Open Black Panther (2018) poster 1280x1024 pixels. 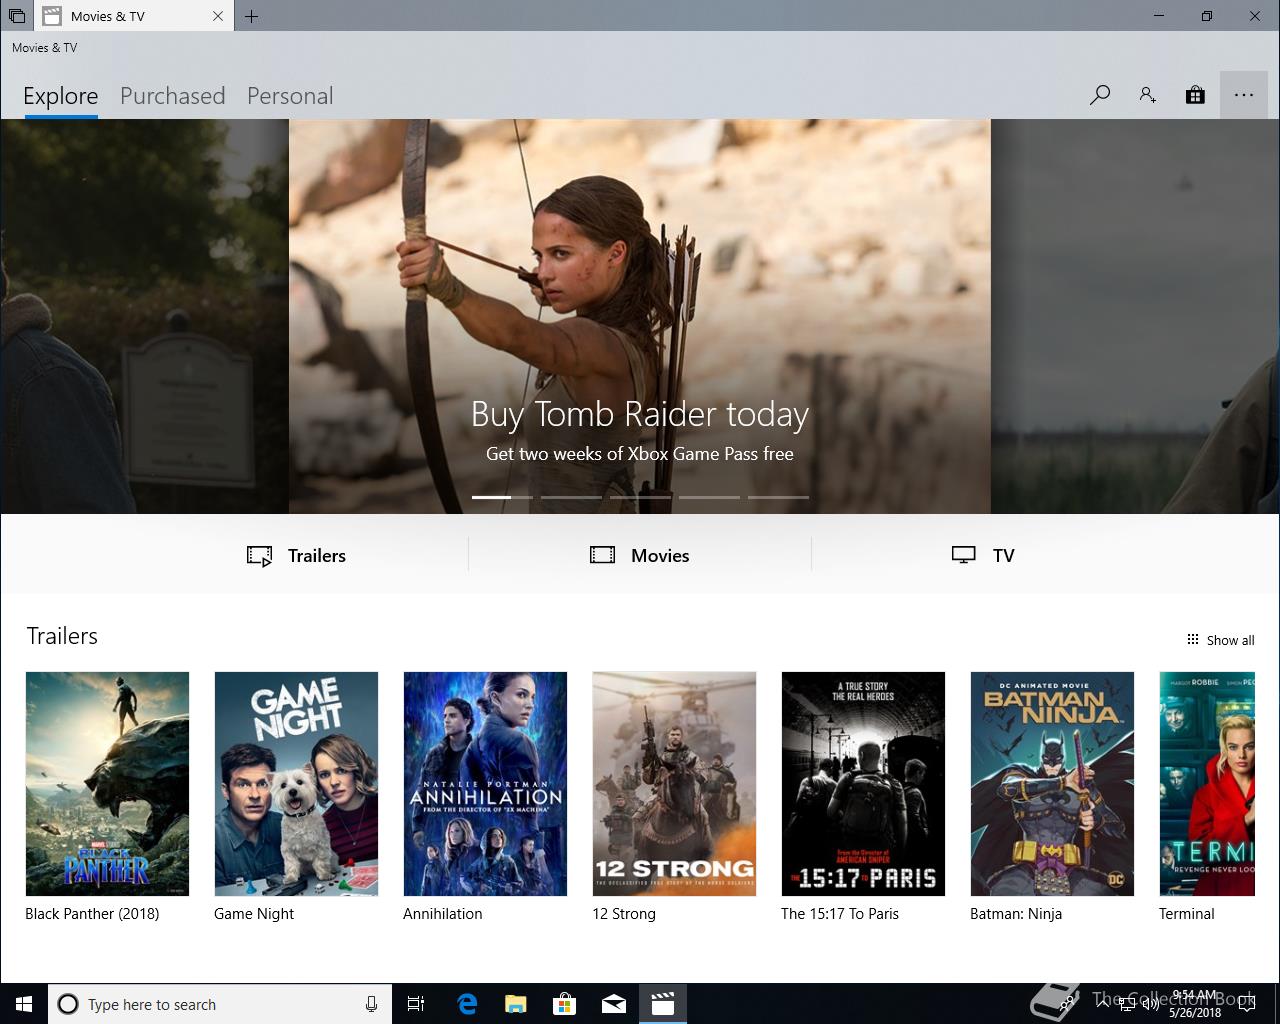pos(107,784)
